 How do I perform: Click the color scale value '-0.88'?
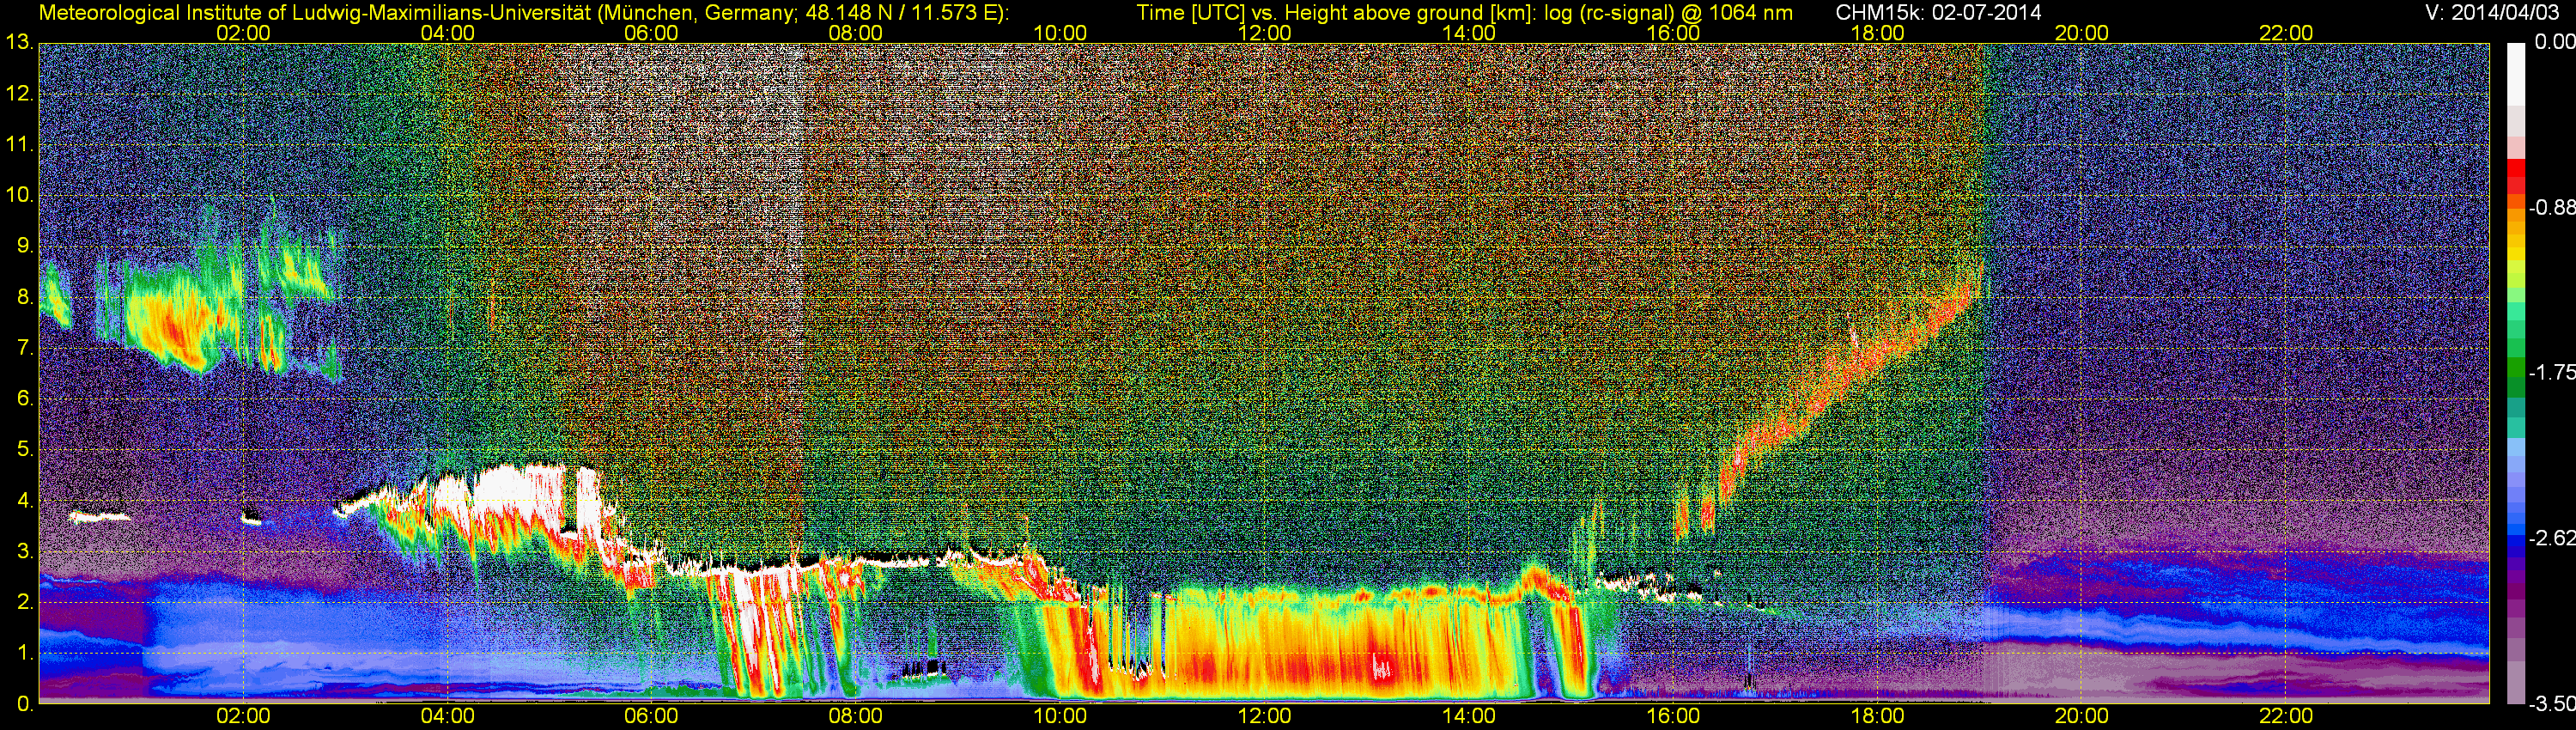[2551, 208]
